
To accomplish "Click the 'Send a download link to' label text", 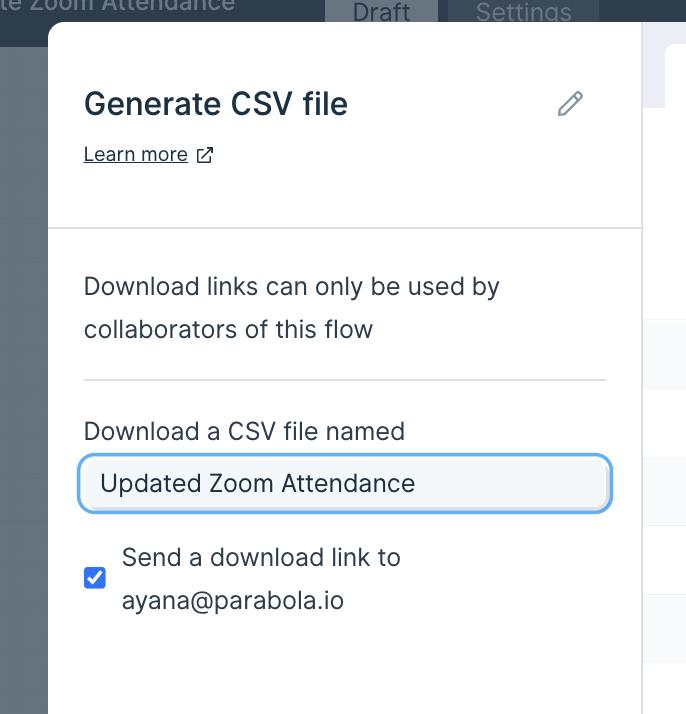I will pyautogui.click(x=261, y=557).
